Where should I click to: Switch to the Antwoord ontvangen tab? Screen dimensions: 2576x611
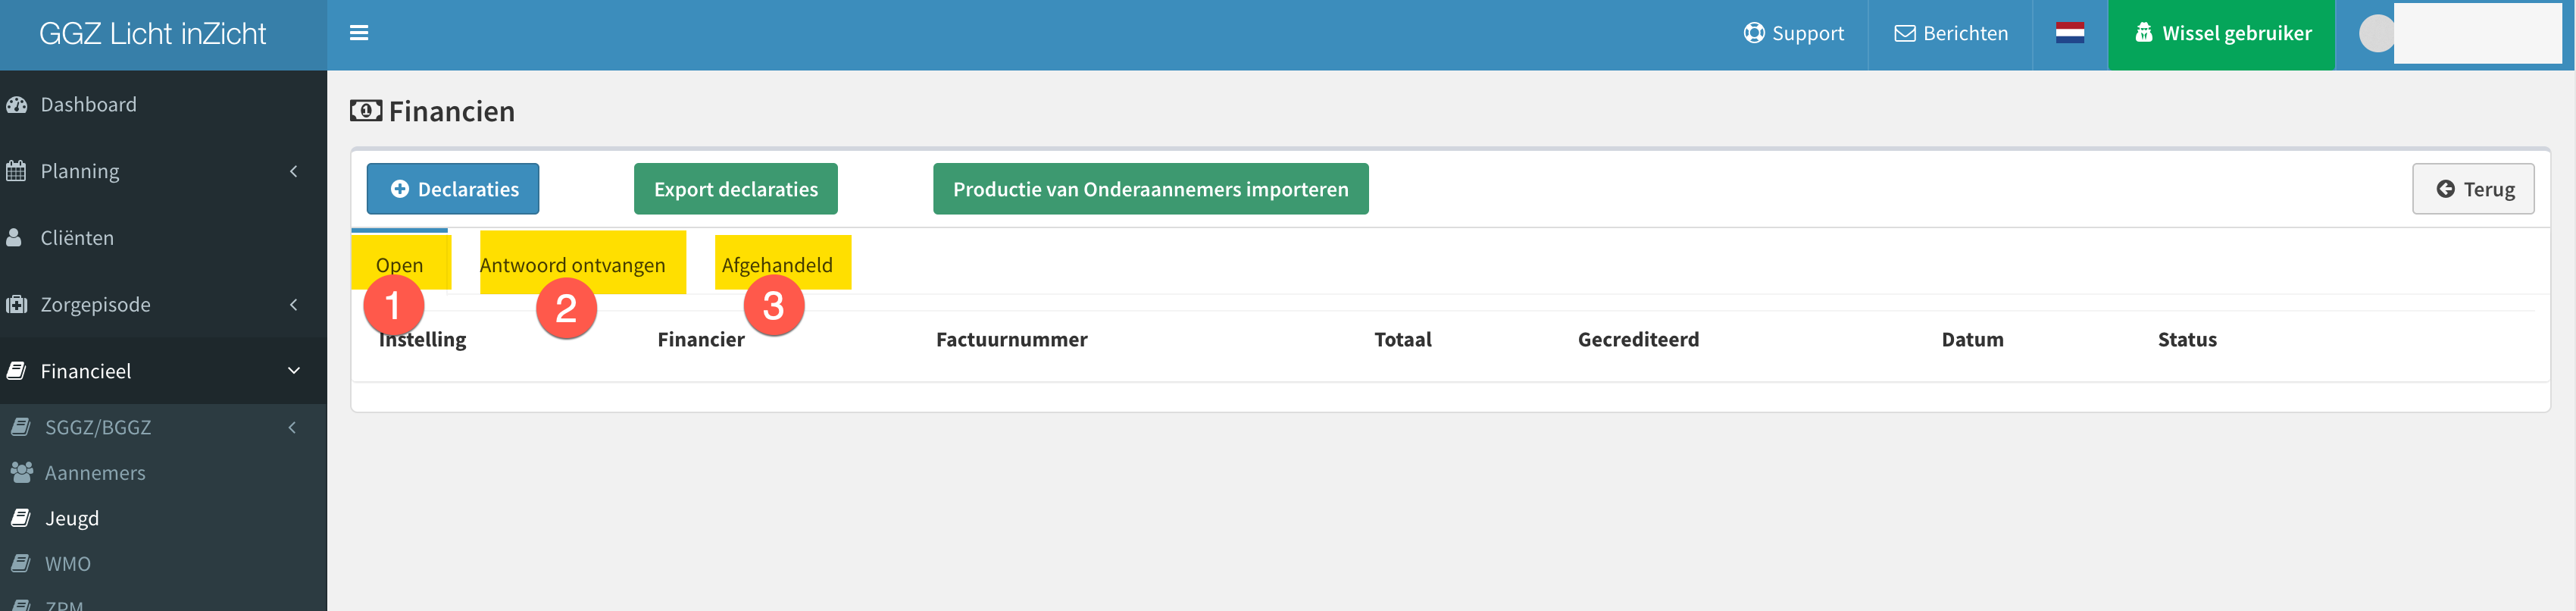572,265
